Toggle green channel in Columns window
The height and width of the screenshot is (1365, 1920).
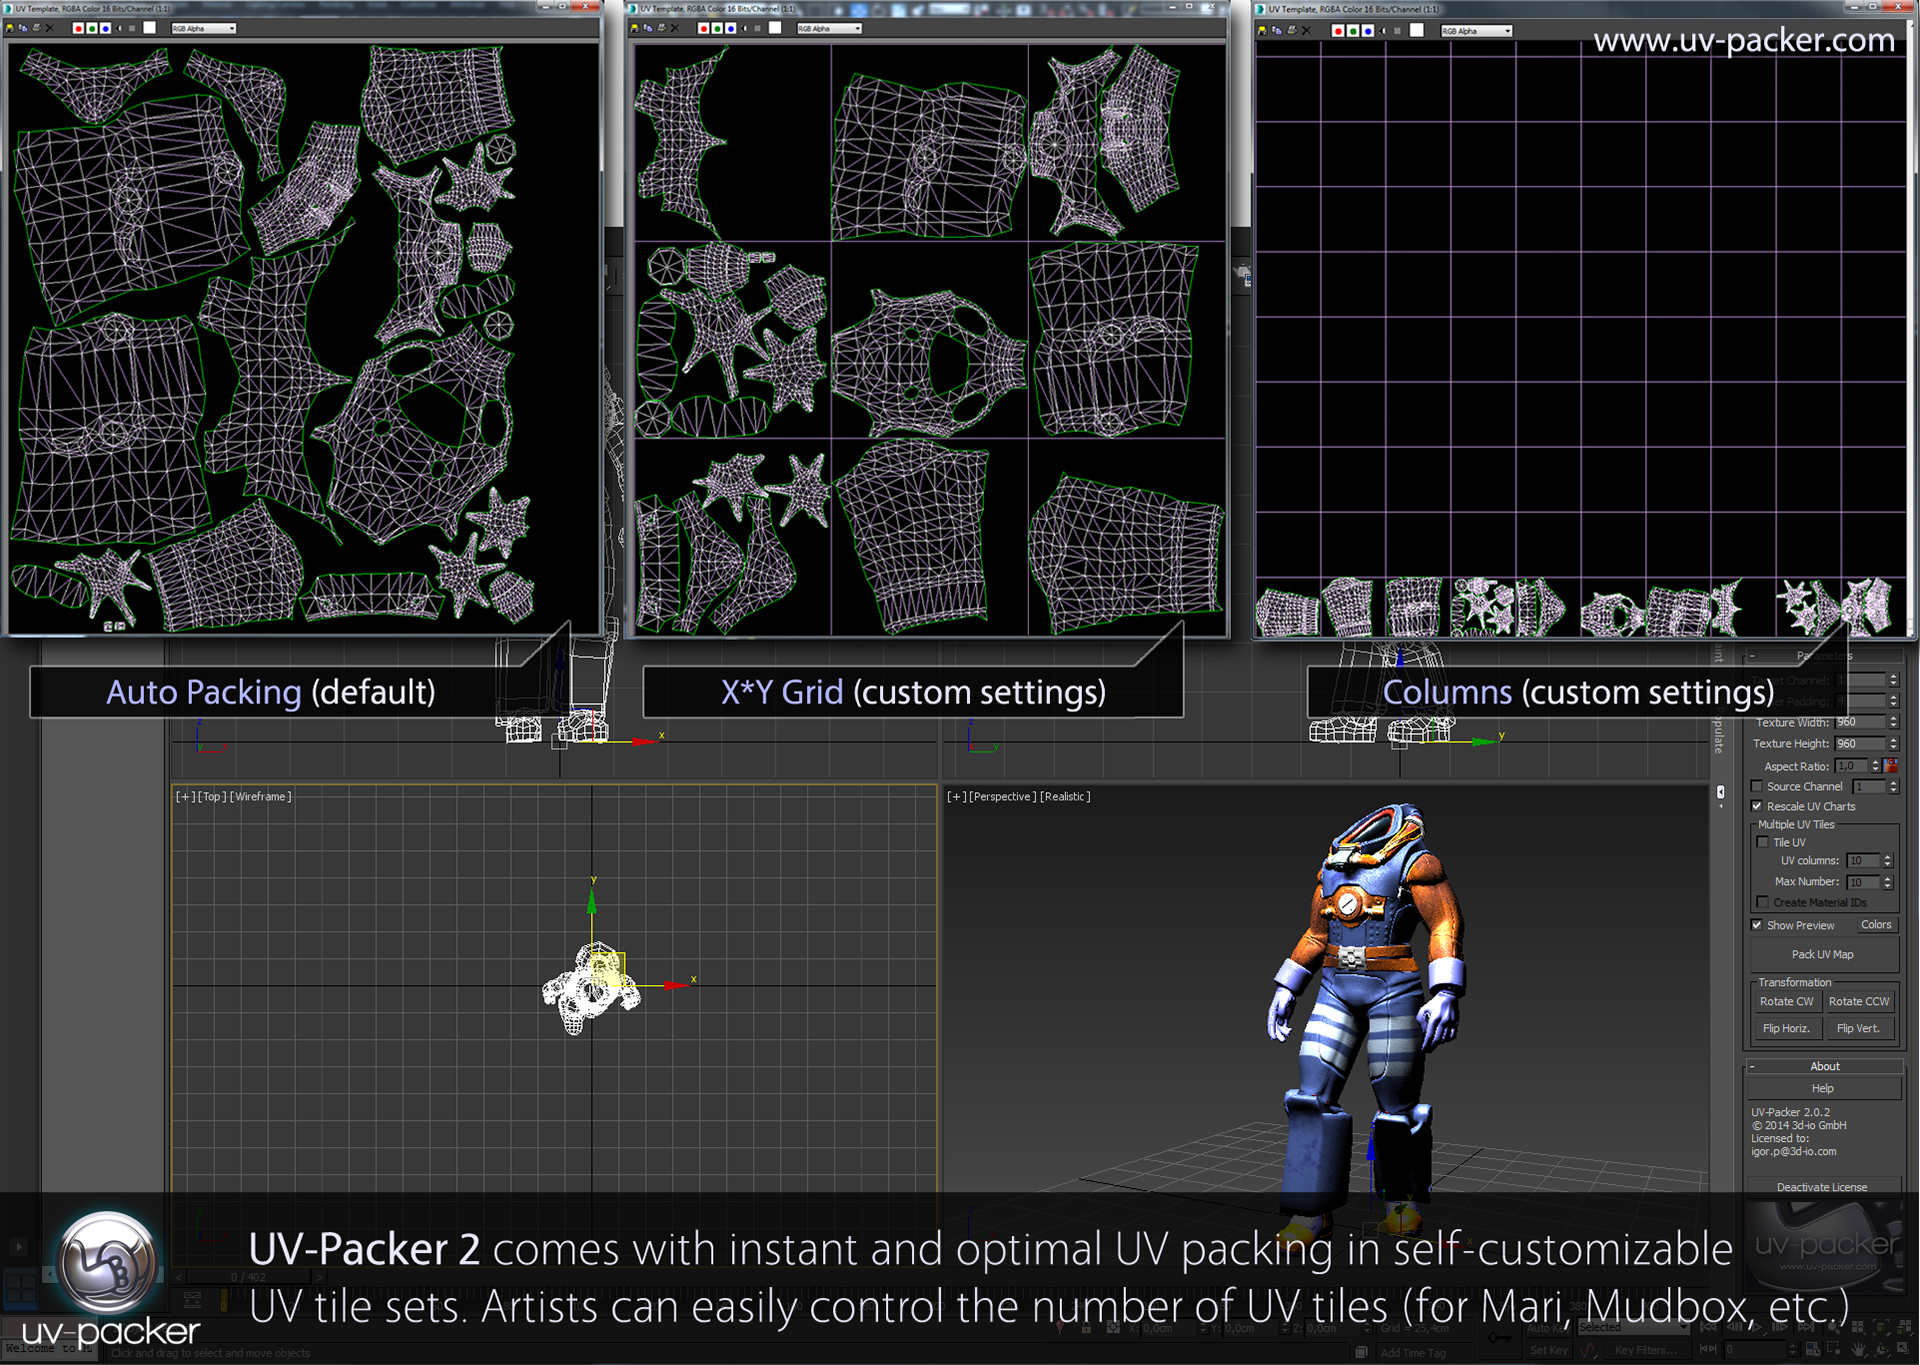tap(1353, 31)
